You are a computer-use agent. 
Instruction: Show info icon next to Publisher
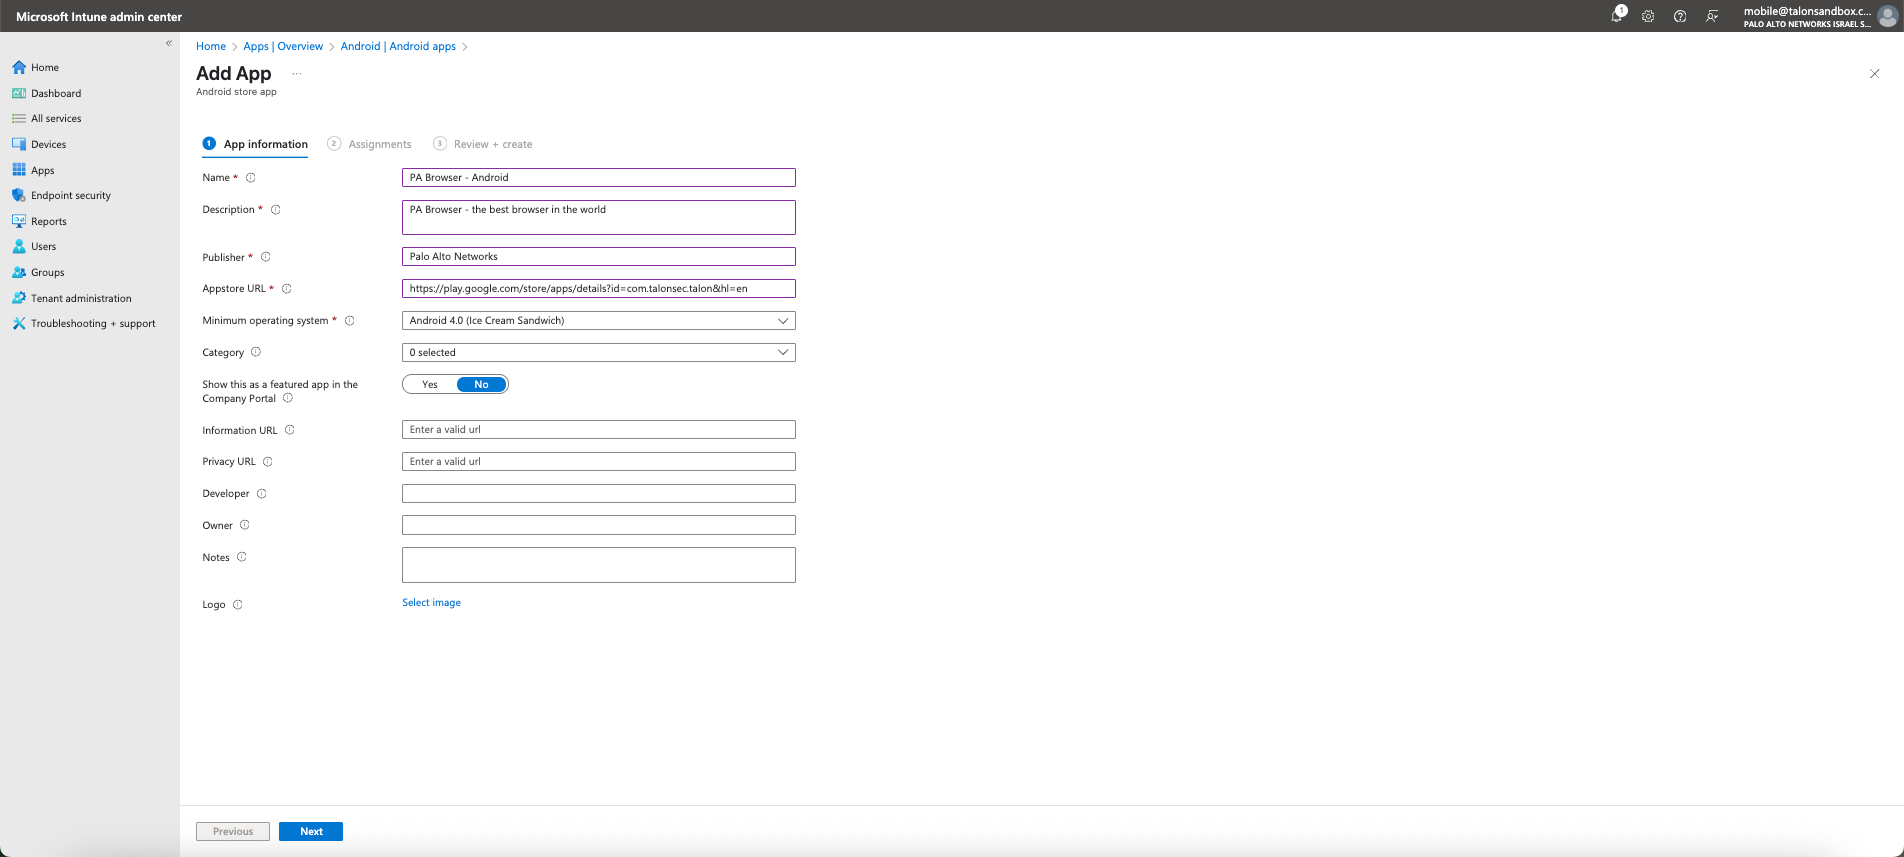click(x=266, y=257)
